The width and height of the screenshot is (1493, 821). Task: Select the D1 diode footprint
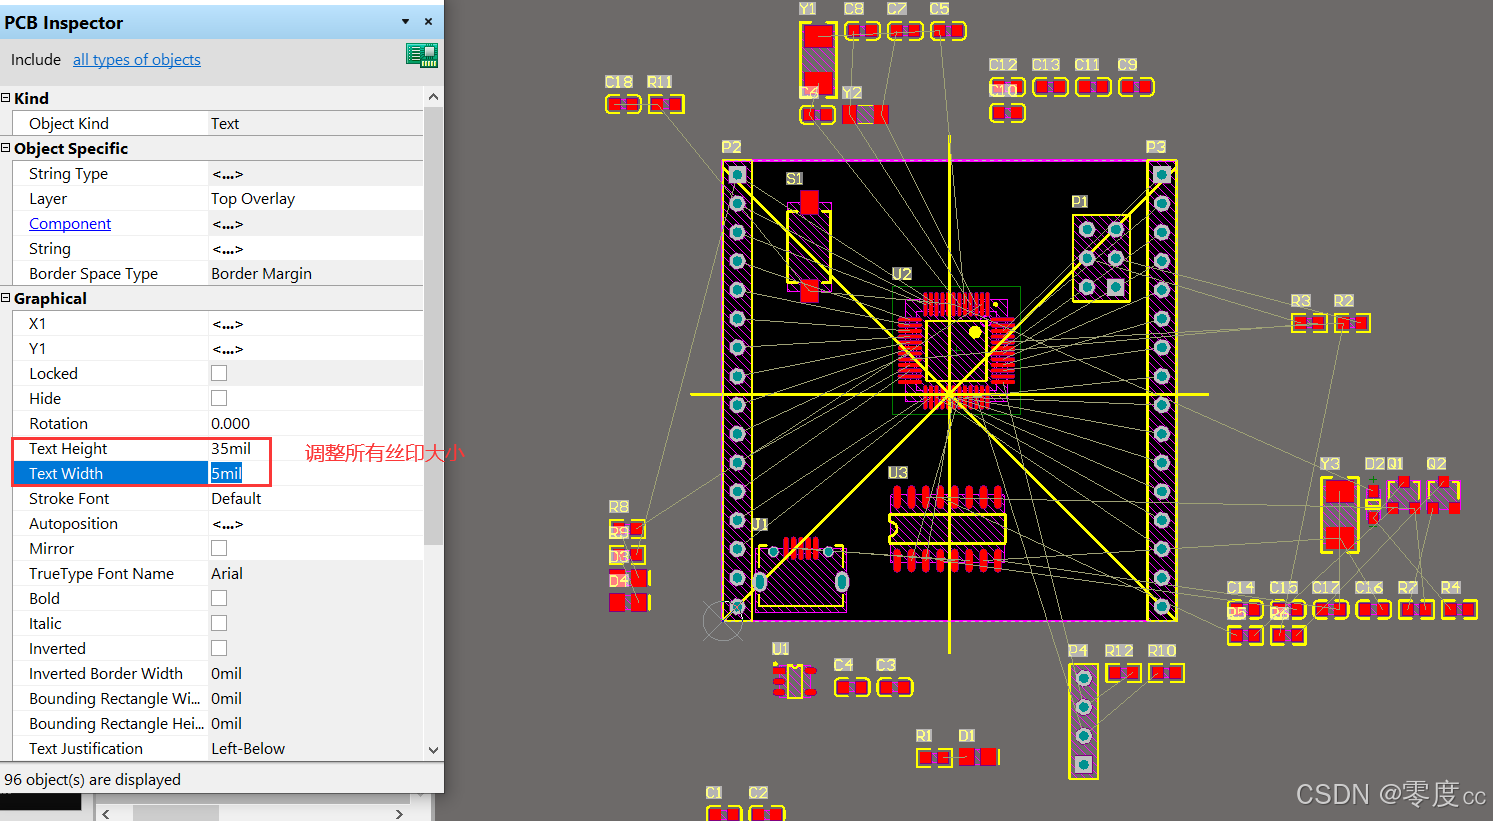(x=979, y=757)
